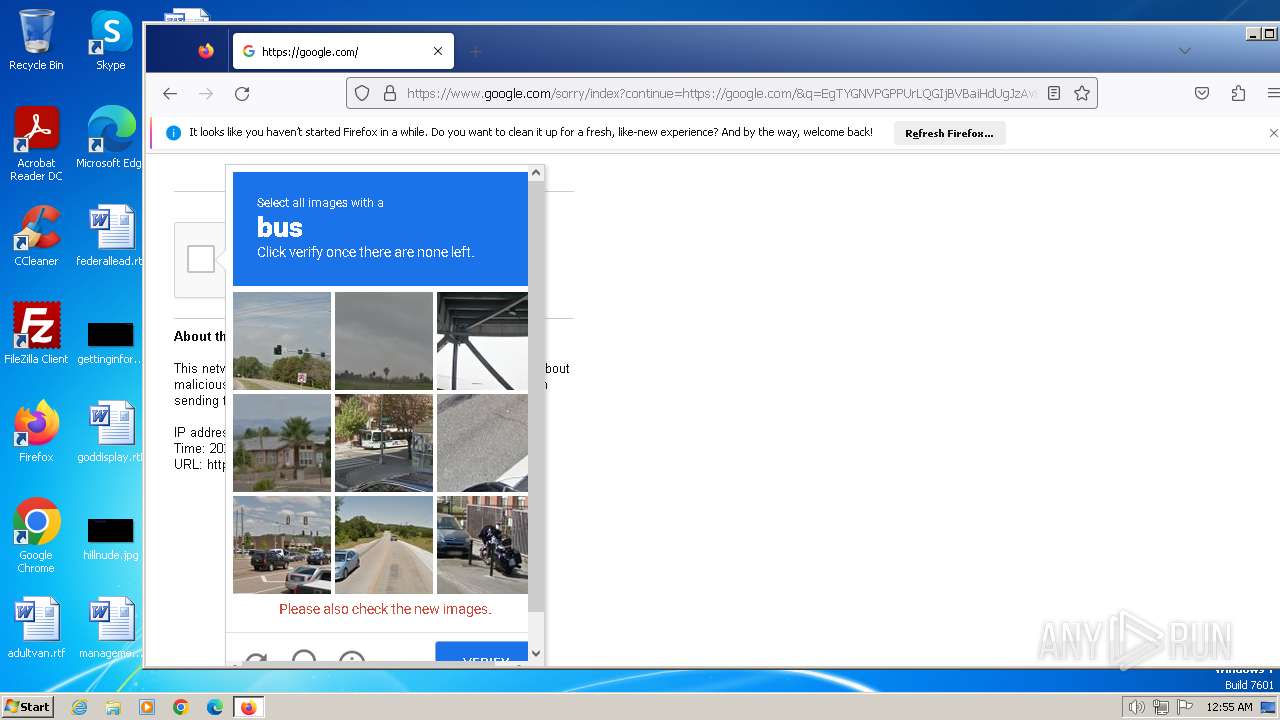
Task: Close the google.com tab
Action: coord(437,51)
